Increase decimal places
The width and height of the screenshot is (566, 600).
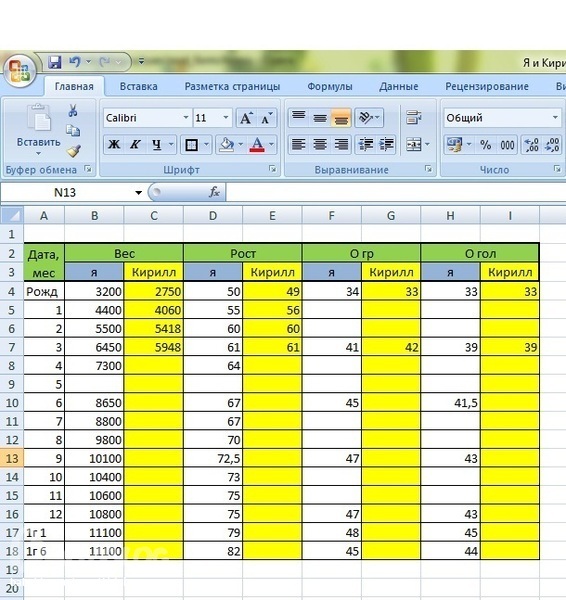tap(532, 145)
